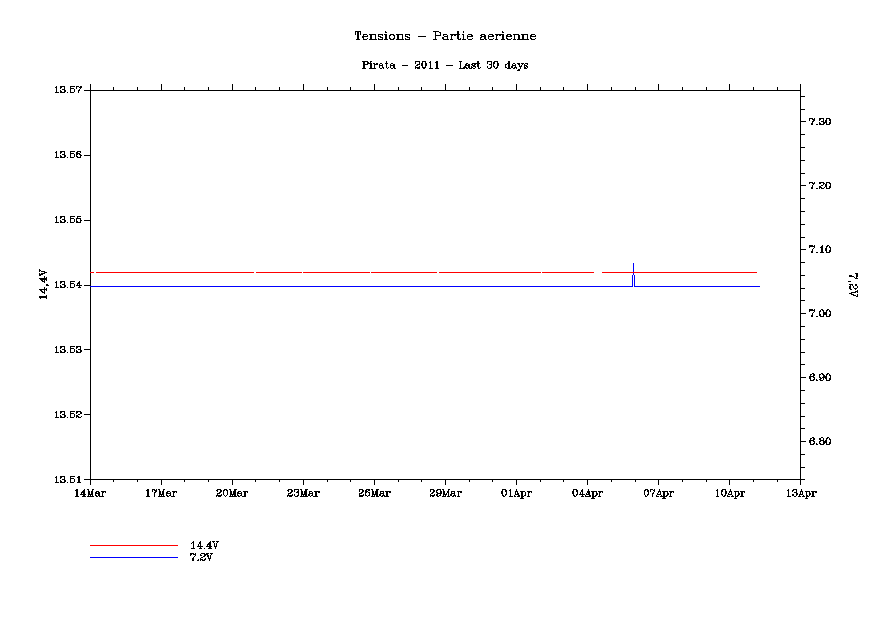Click the 7.30 value on the right axis
Screen dimensions: 891x630
pos(820,122)
